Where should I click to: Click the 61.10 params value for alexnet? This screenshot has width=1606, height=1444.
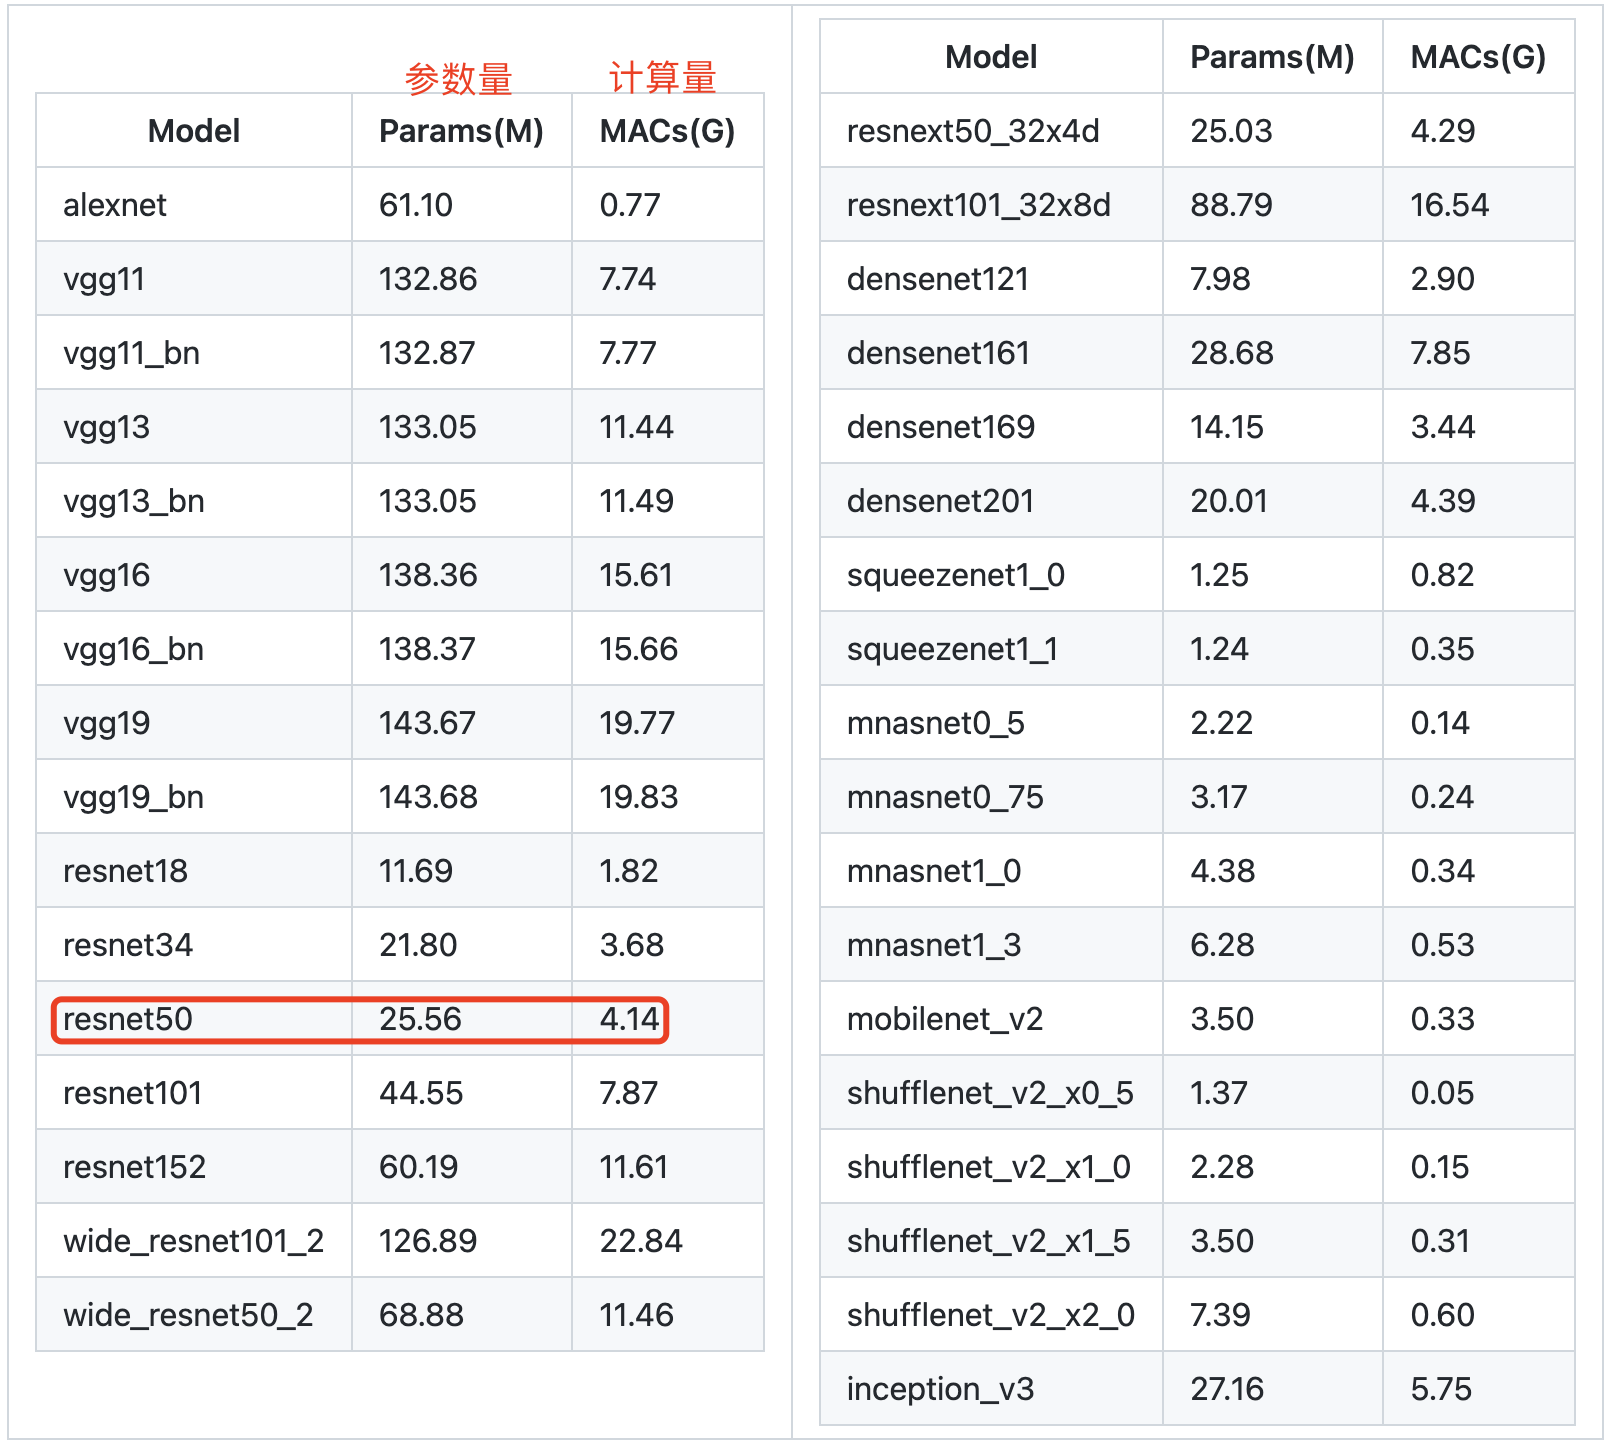point(415,205)
